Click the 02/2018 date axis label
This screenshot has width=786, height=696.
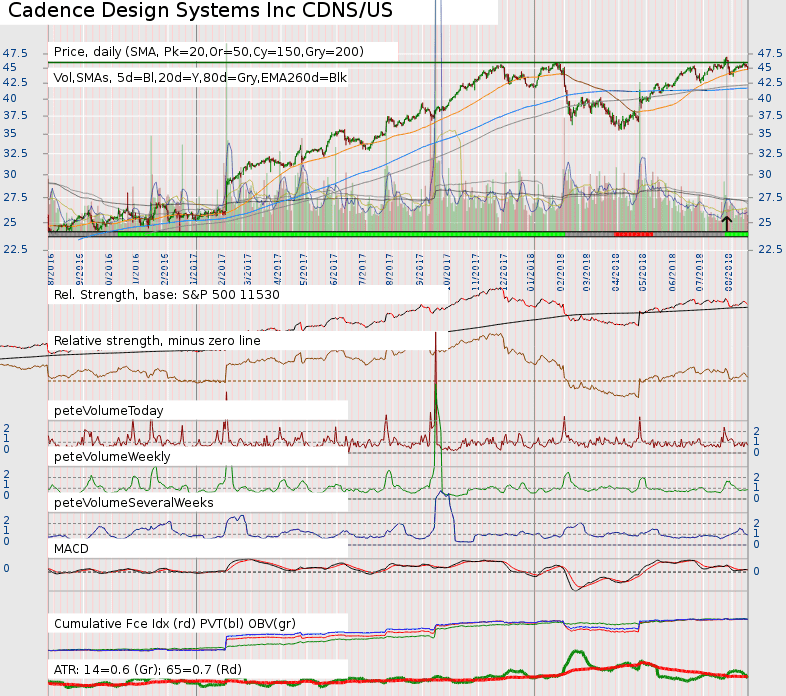(560, 272)
